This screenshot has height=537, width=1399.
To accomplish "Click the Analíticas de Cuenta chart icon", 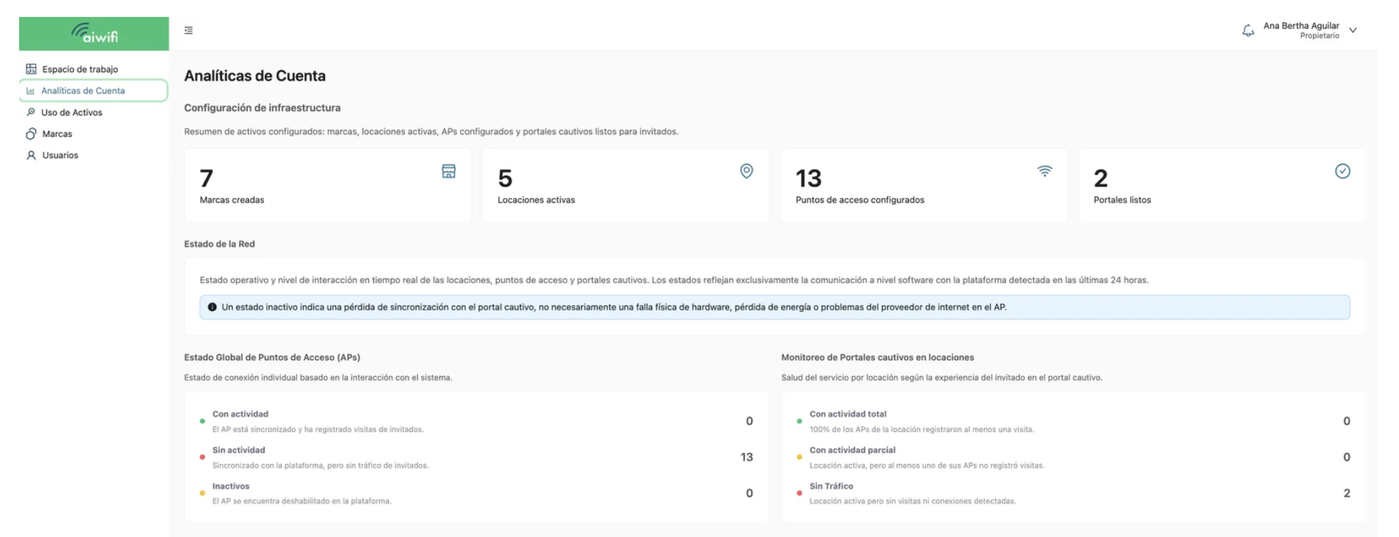I will [x=31, y=91].
